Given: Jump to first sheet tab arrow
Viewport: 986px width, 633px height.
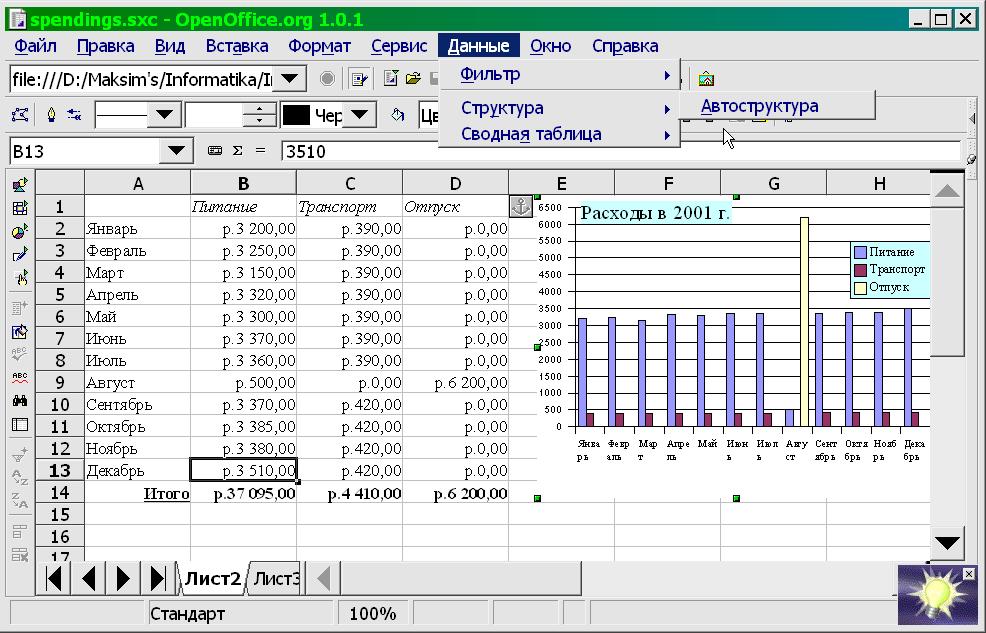Looking at the screenshot, I should pyautogui.click(x=55, y=578).
